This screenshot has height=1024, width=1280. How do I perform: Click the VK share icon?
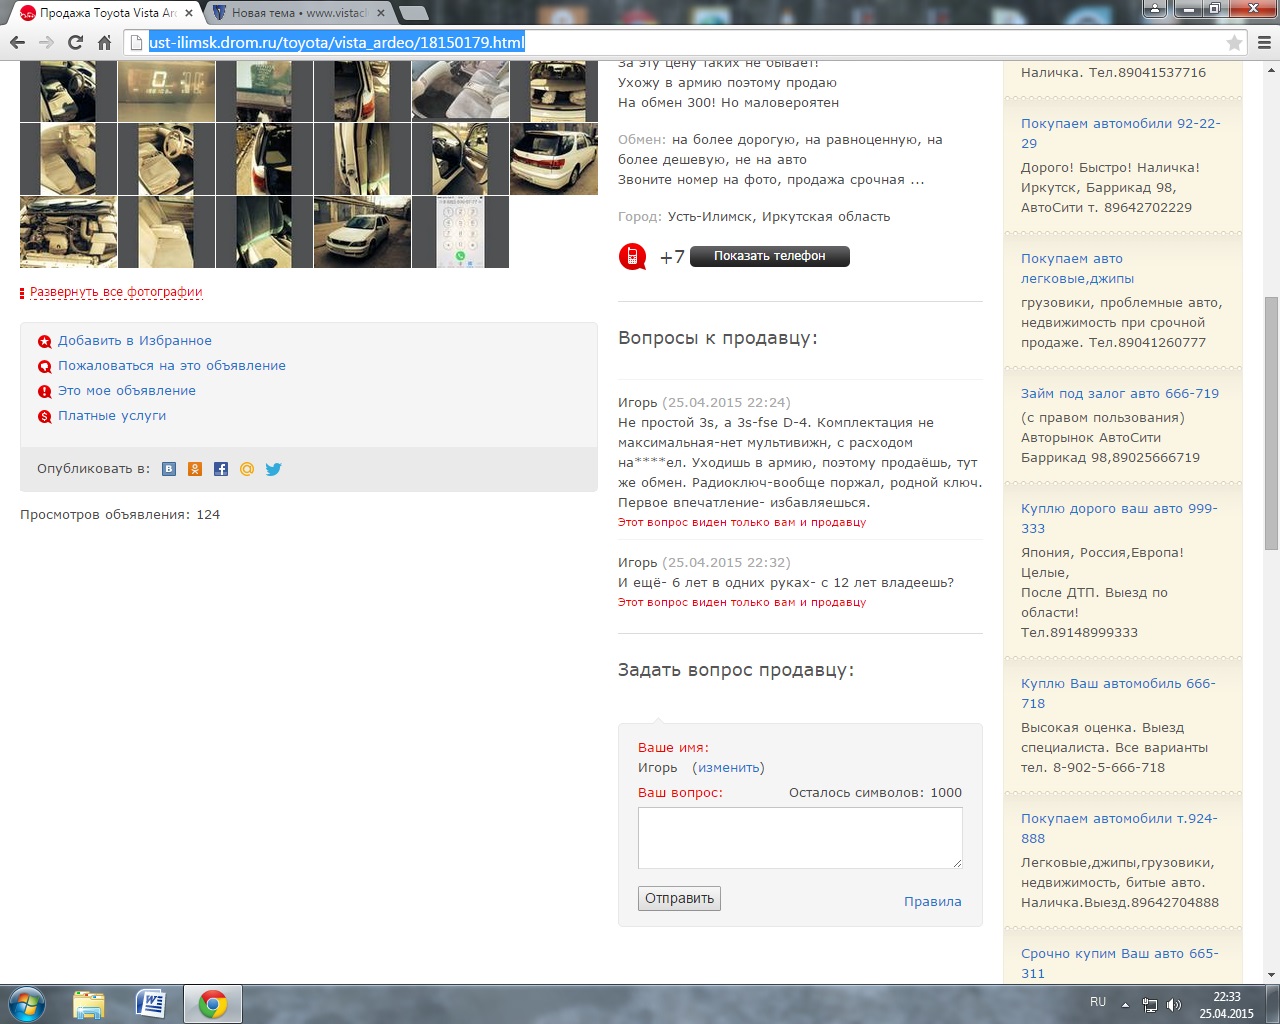[169, 469]
